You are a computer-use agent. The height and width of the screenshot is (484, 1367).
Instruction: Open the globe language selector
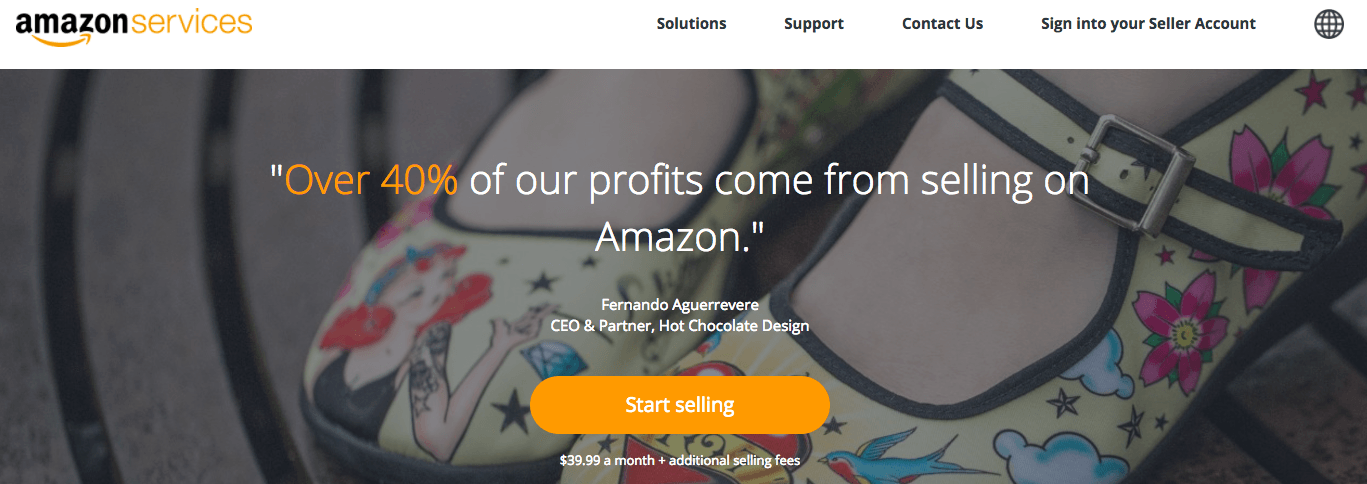1329,24
